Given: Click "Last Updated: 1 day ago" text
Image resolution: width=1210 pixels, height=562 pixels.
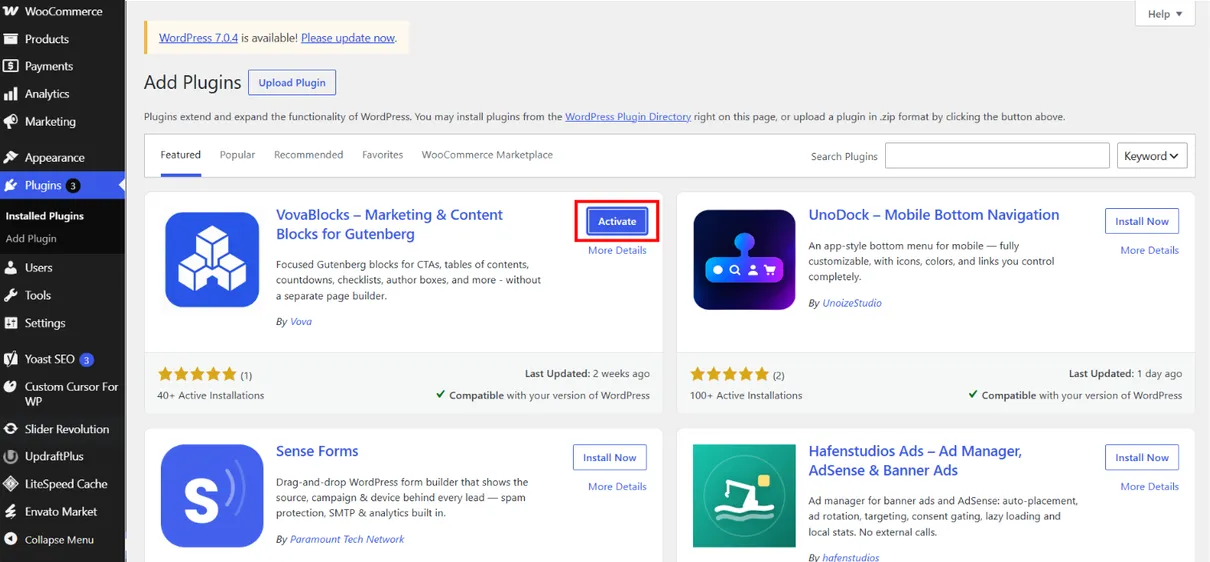Looking at the screenshot, I should (x=1125, y=374).
